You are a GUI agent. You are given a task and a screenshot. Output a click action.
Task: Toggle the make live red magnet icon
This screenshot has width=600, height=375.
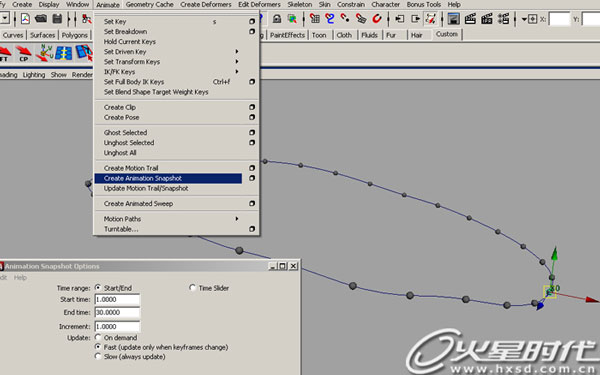[x=377, y=18]
